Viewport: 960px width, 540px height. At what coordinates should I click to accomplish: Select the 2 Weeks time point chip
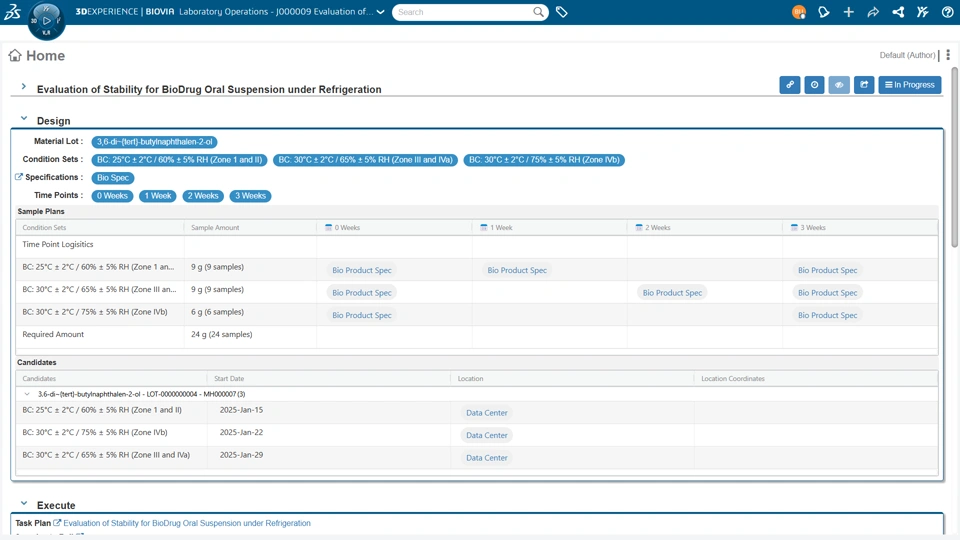tap(203, 196)
